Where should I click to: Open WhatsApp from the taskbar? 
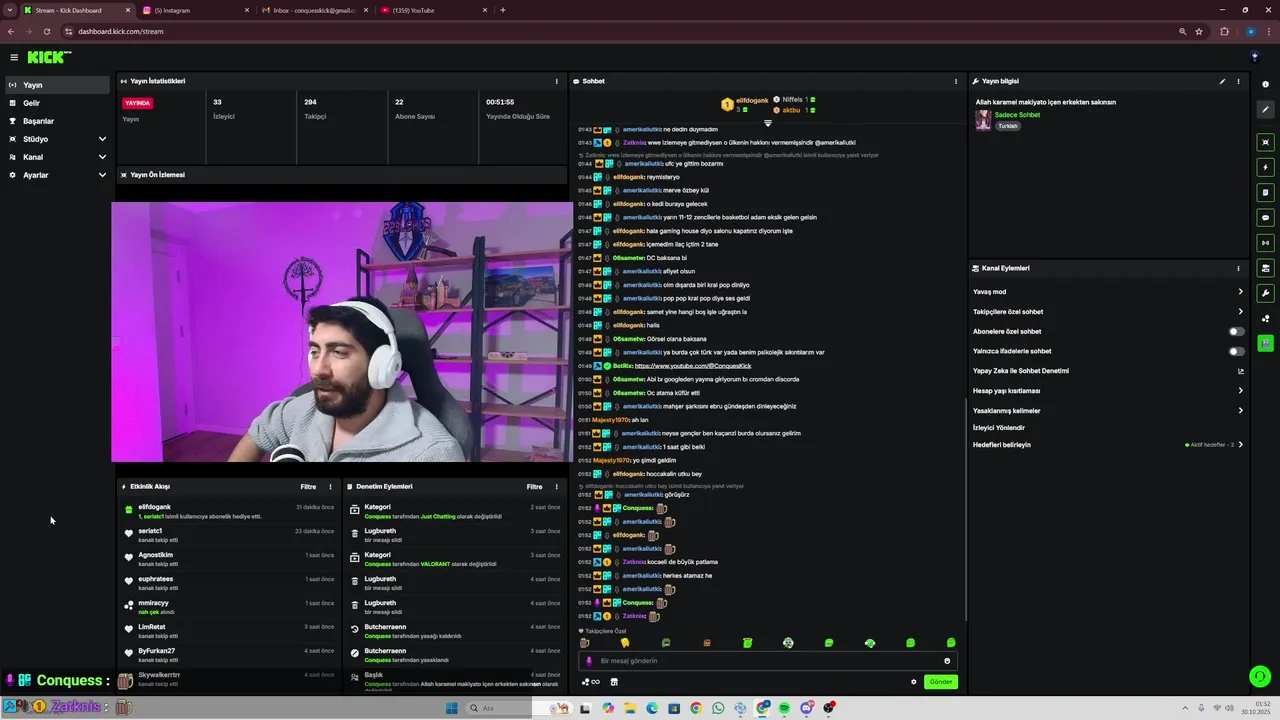click(x=718, y=708)
